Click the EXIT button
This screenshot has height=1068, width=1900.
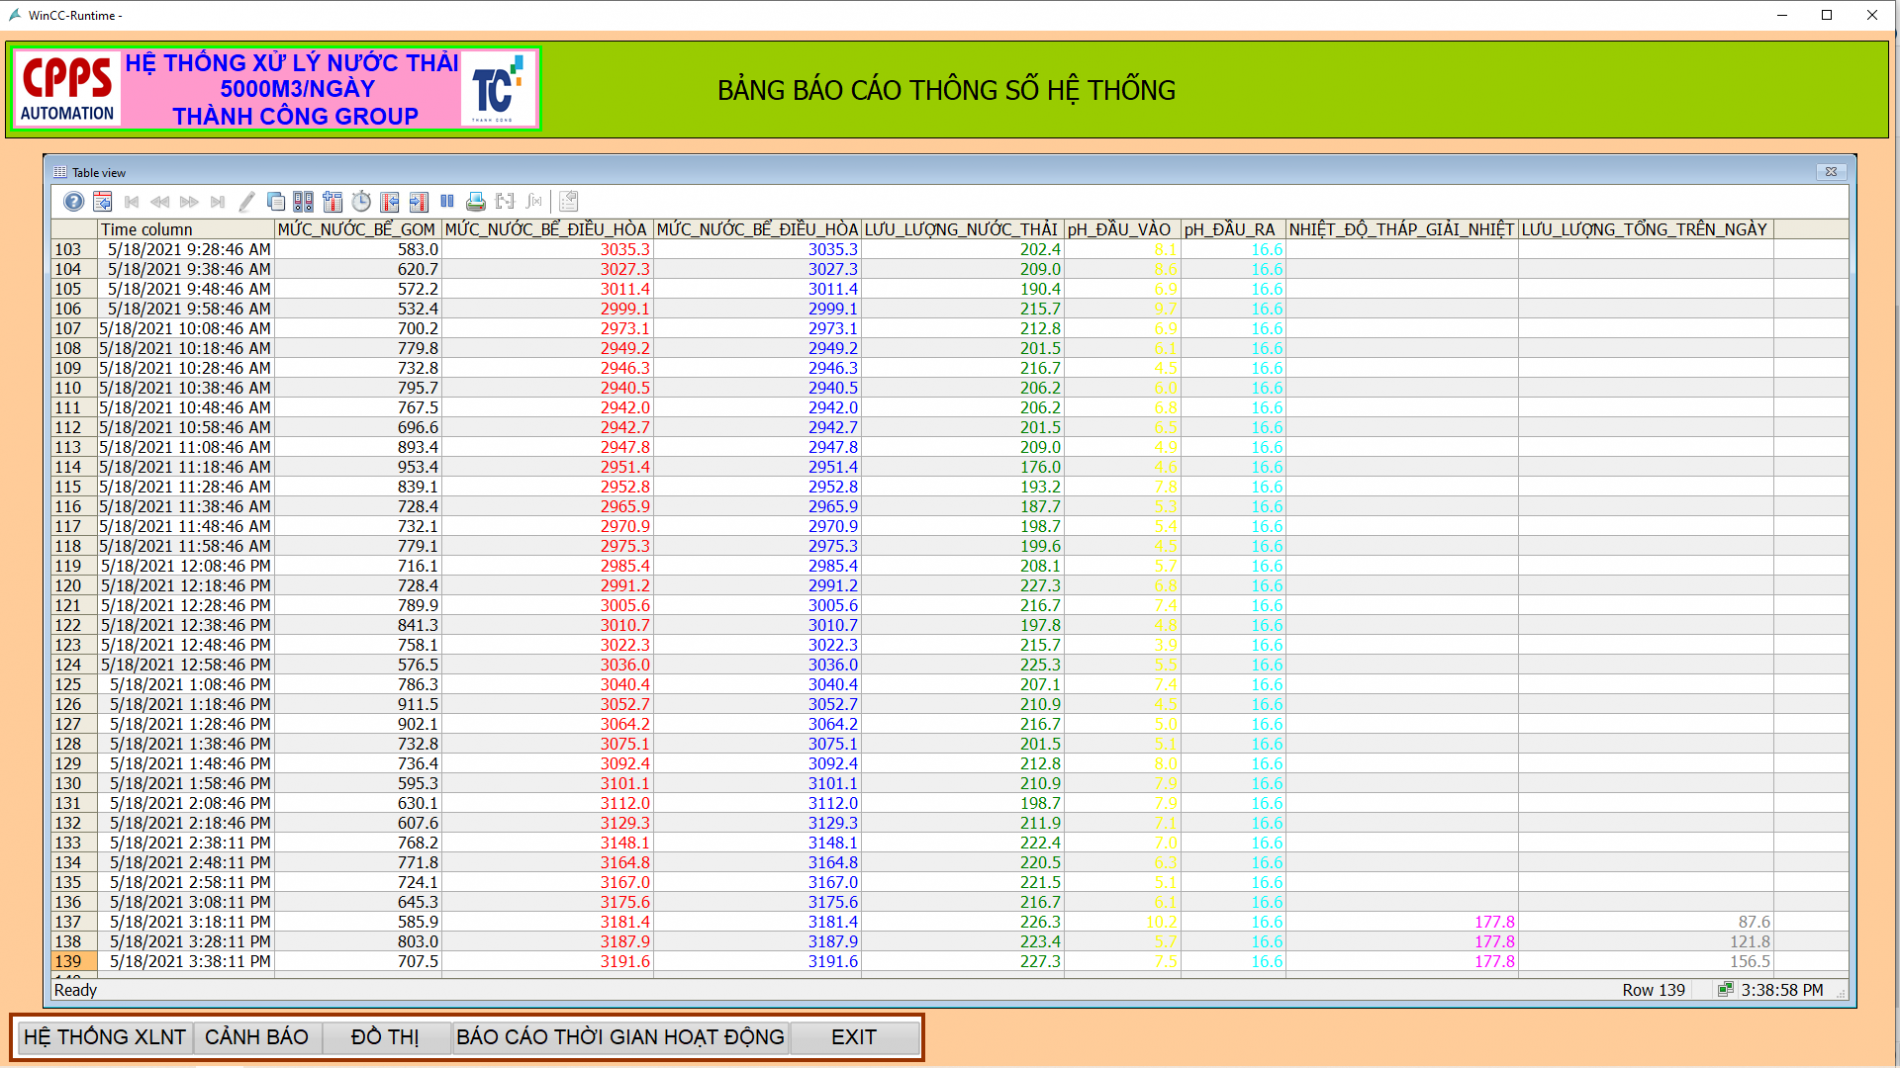[x=854, y=1037]
